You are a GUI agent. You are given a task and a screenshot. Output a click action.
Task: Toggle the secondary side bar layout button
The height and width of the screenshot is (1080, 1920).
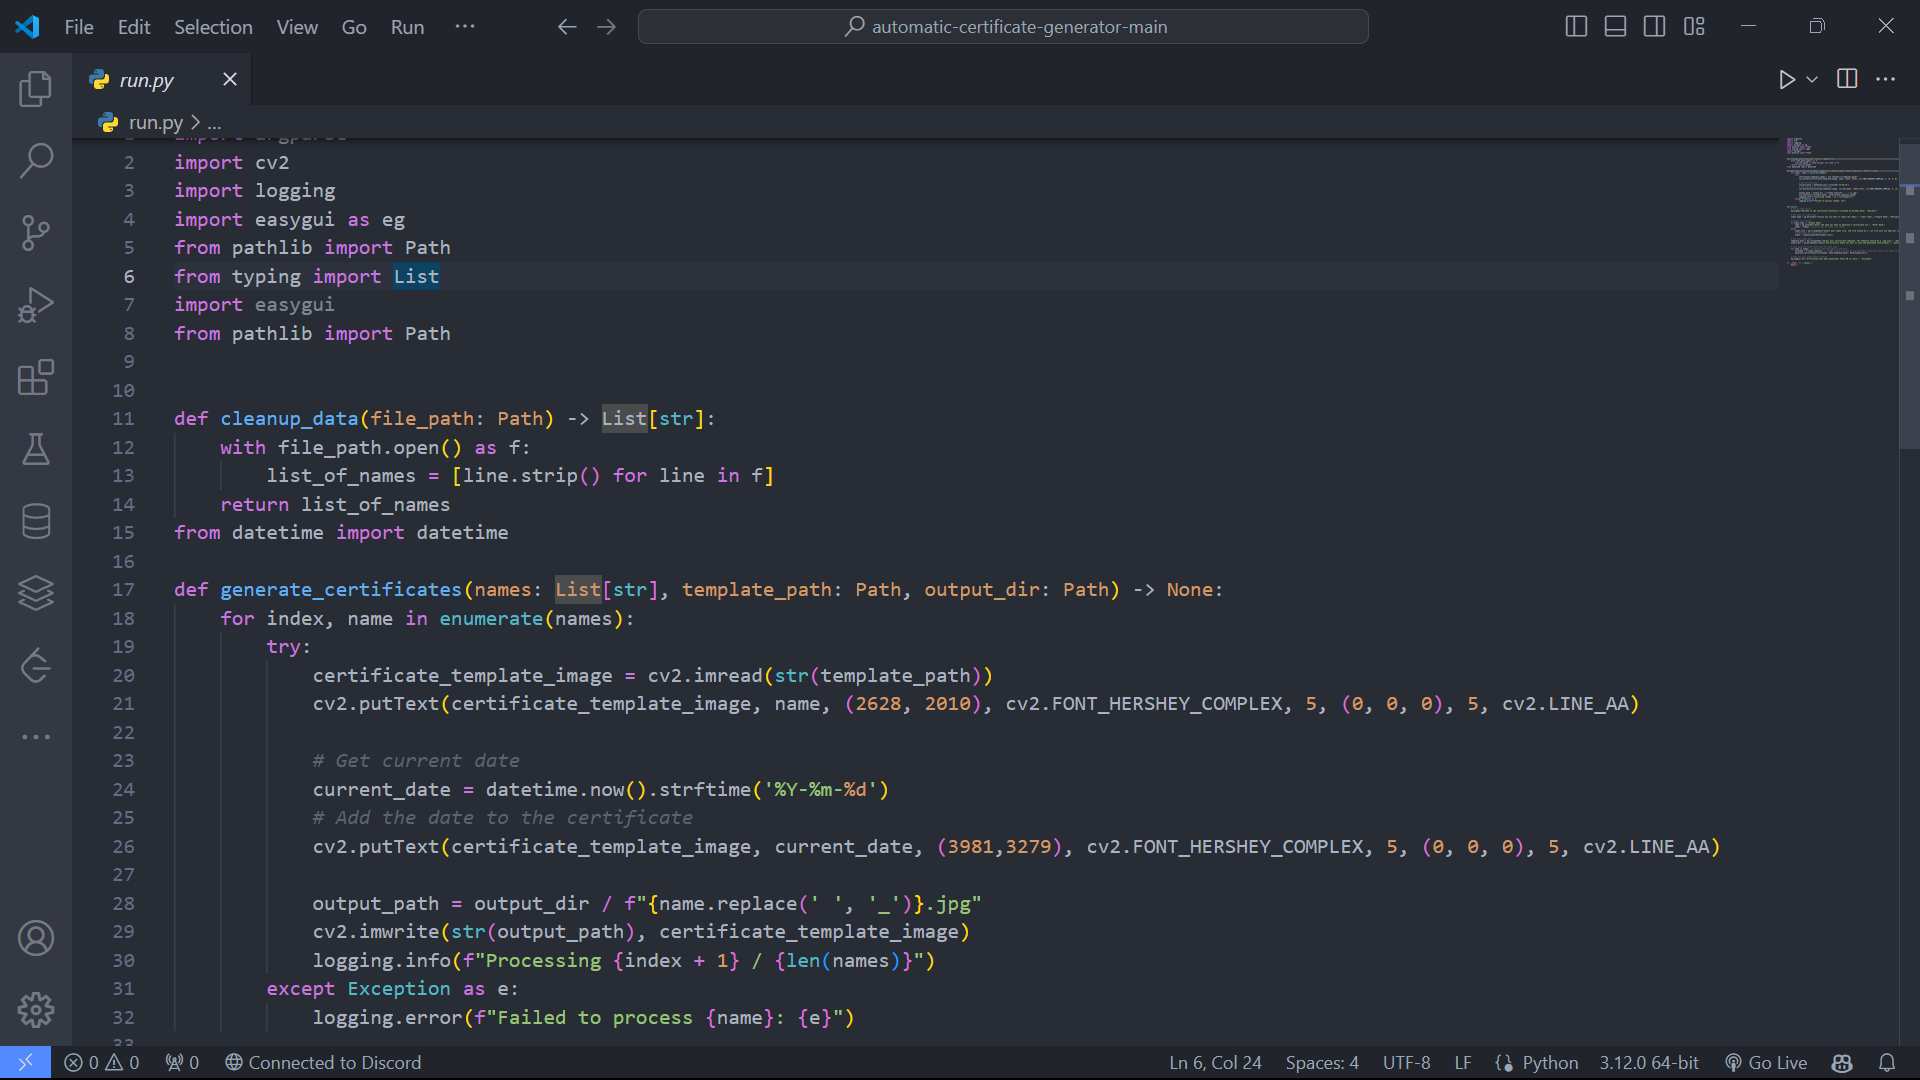[1654, 27]
